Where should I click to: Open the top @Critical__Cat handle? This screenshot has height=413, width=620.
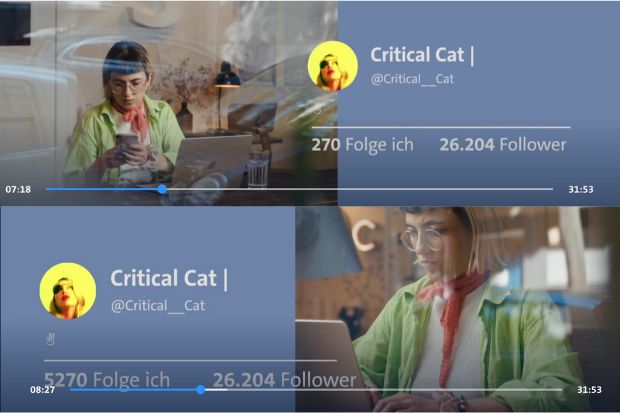tap(412, 79)
